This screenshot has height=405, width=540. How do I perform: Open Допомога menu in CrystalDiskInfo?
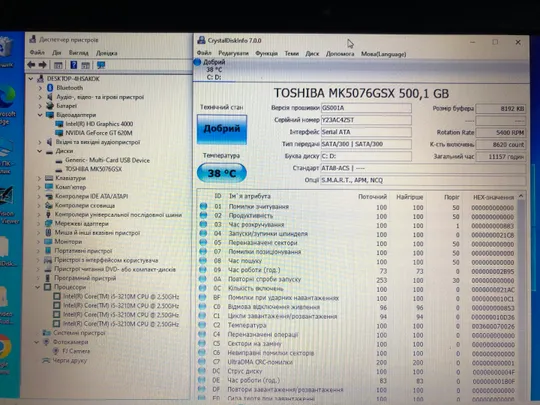(340, 54)
